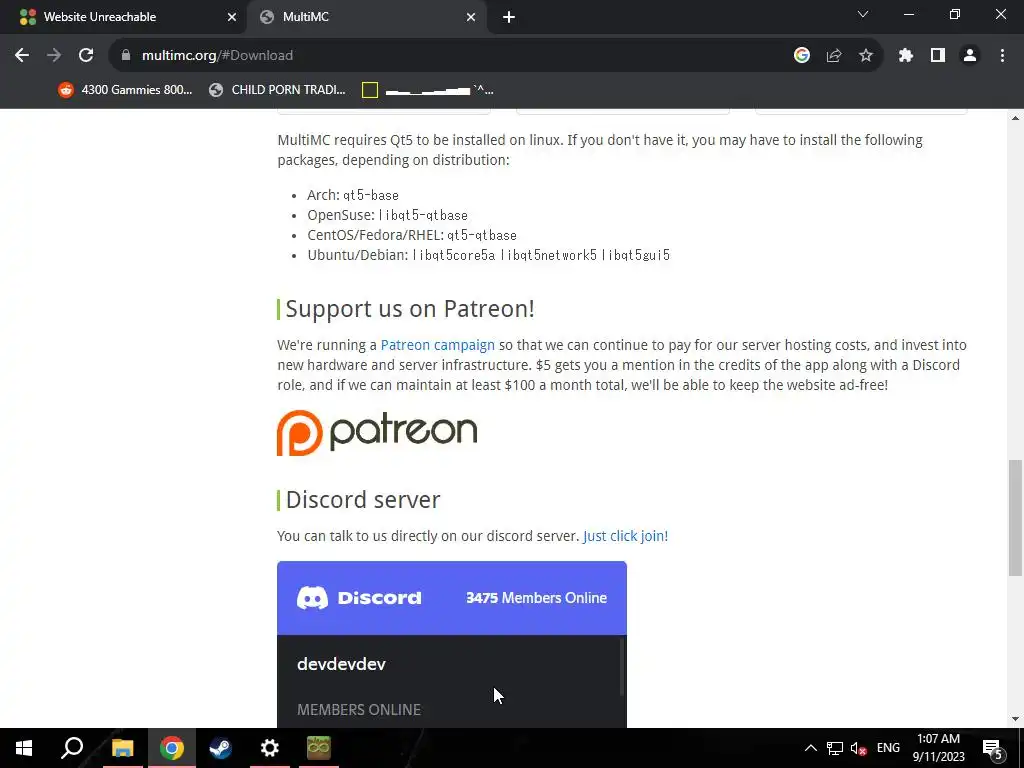Reload the MultiMC page
This screenshot has height=768, width=1024.
pyautogui.click(x=86, y=56)
